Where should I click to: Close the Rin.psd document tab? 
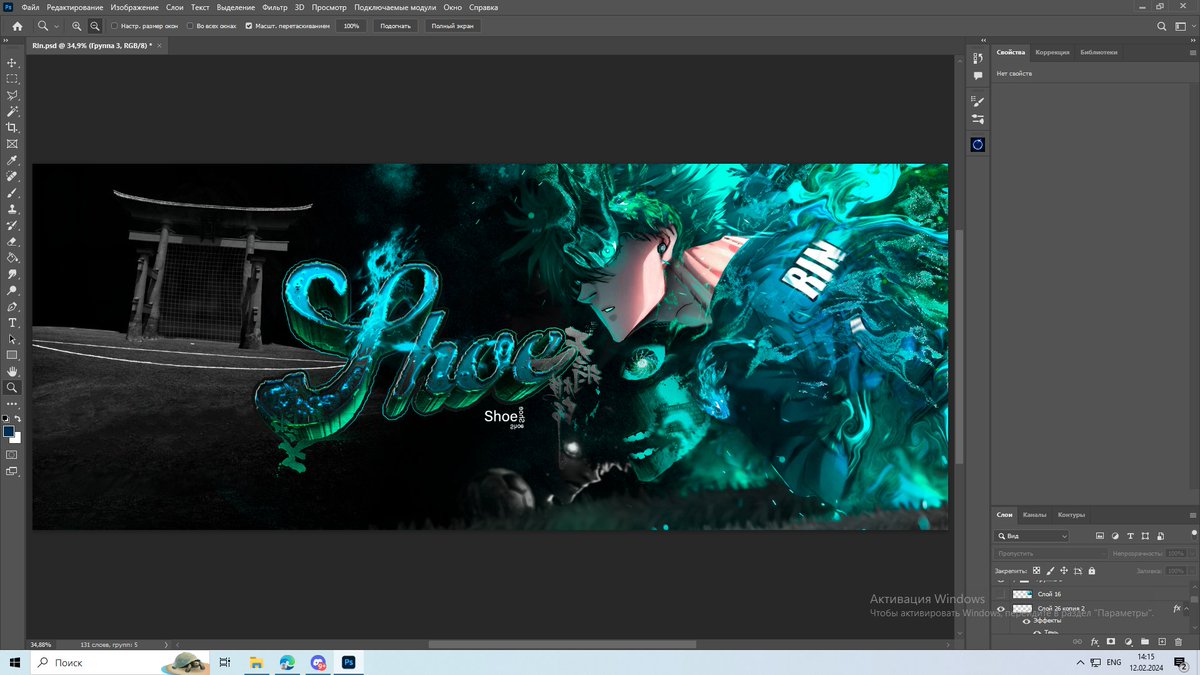click(x=160, y=45)
